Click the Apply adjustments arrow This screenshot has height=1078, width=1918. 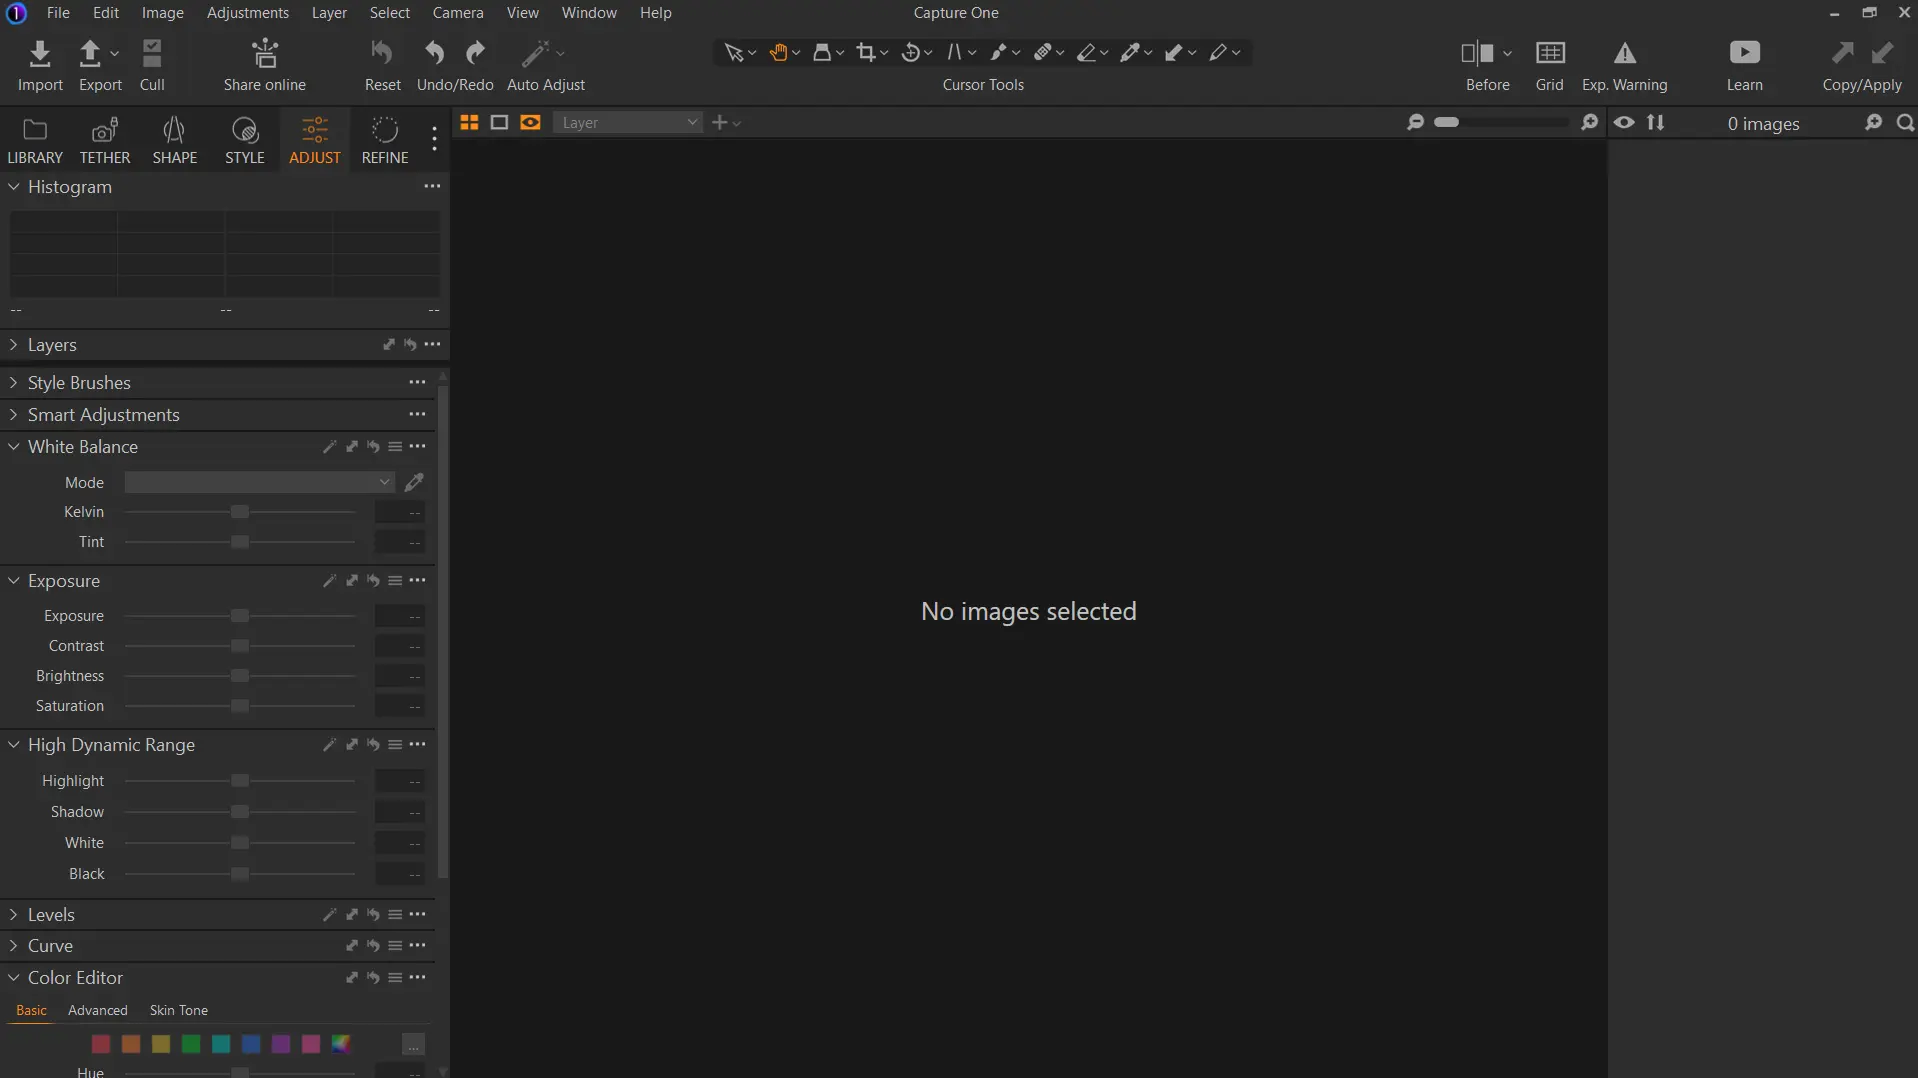tap(1883, 52)
